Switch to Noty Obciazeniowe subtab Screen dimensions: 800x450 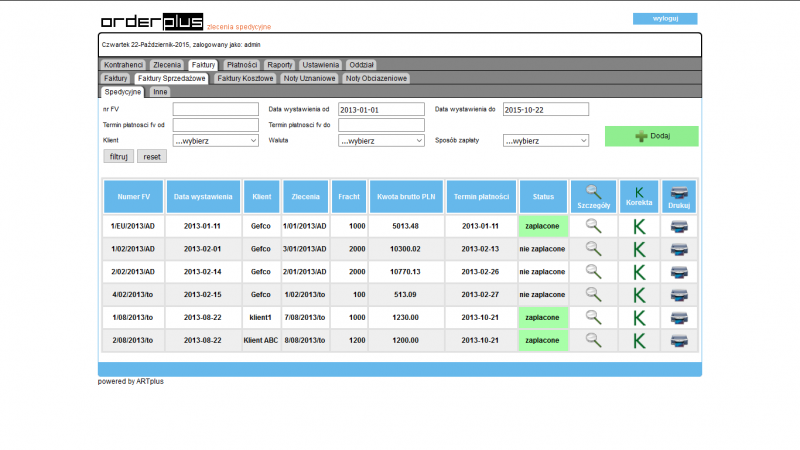(x=376, y=79)
